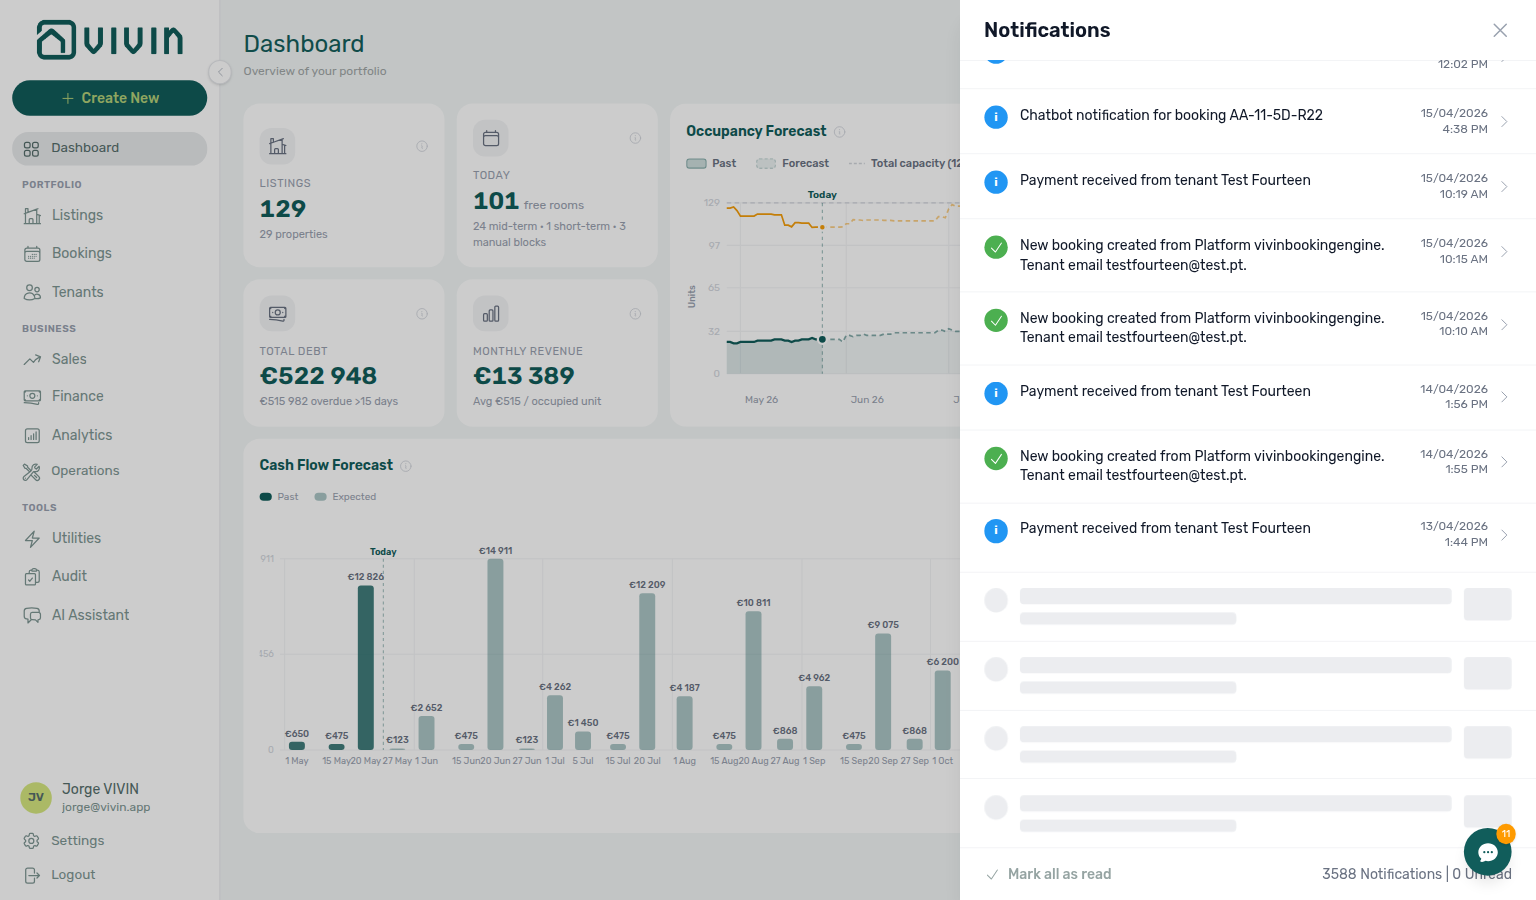Click the Logout icon
The image size is (1536, 900).
point(31,875)
